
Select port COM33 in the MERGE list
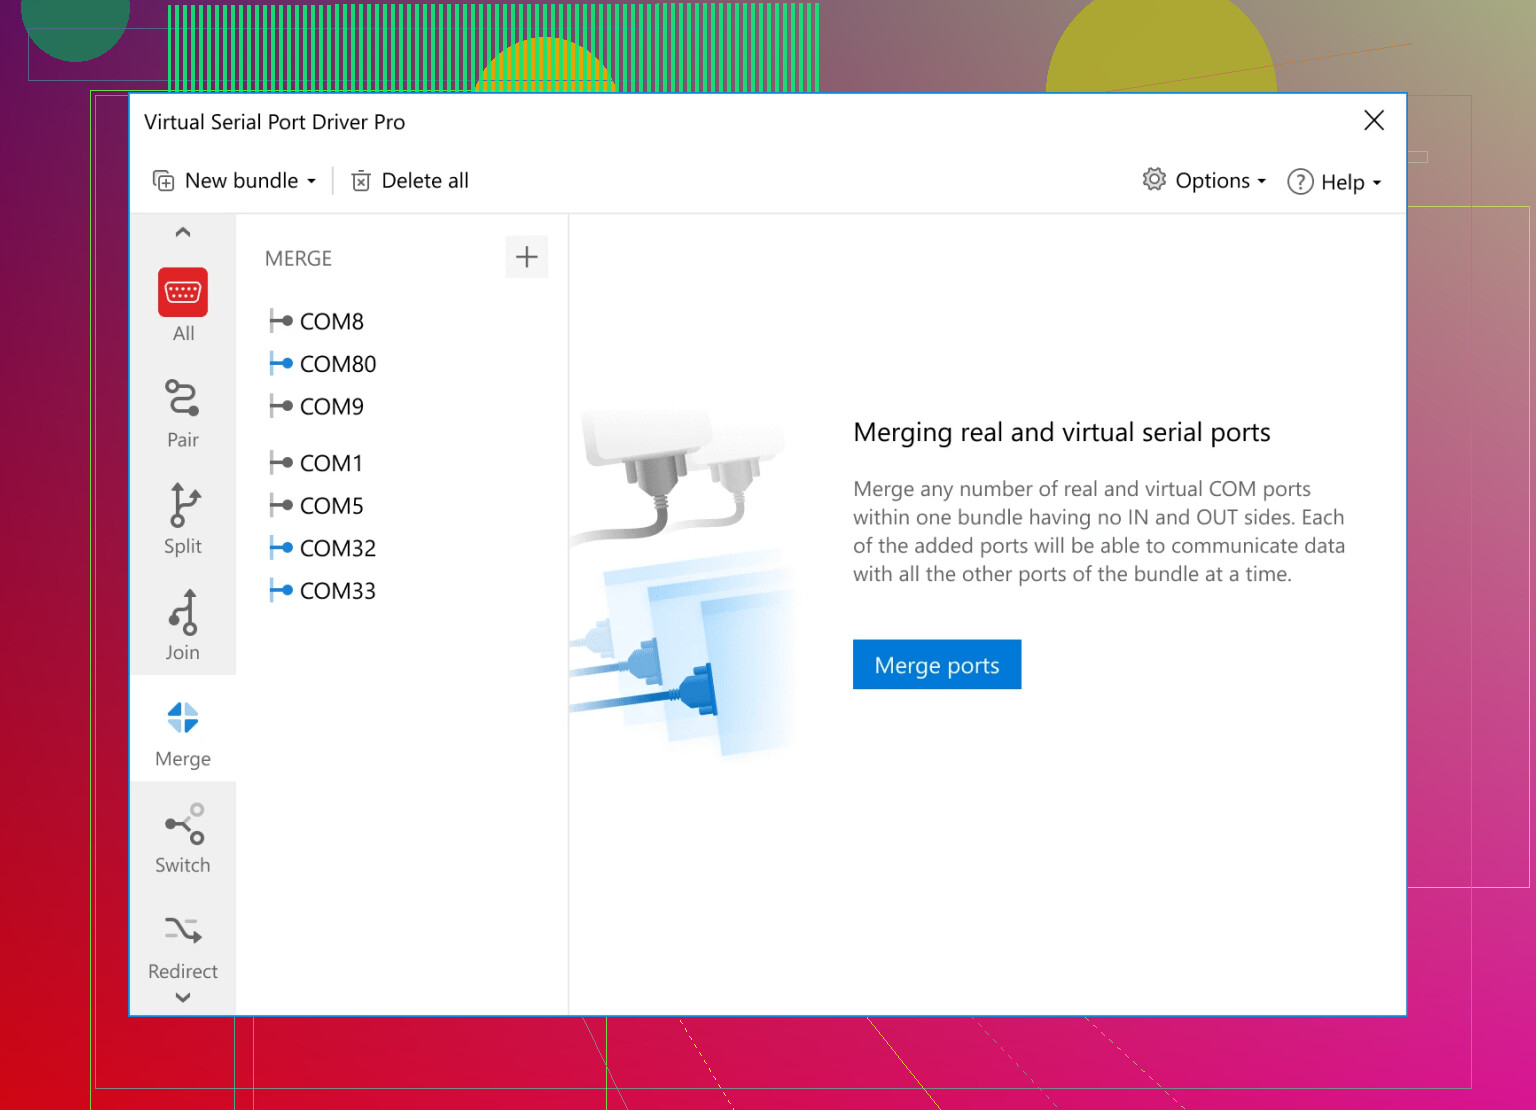[337, 590]
